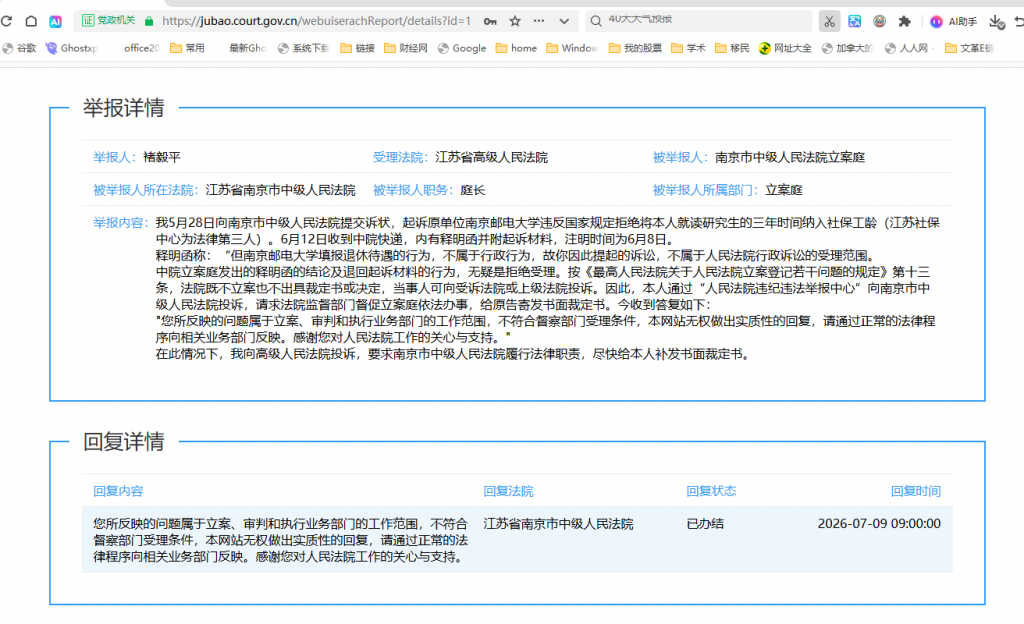Screen dimensions: 1024x624
Task: Launch the AI助手 assistant button
Action: click(953, 22)
